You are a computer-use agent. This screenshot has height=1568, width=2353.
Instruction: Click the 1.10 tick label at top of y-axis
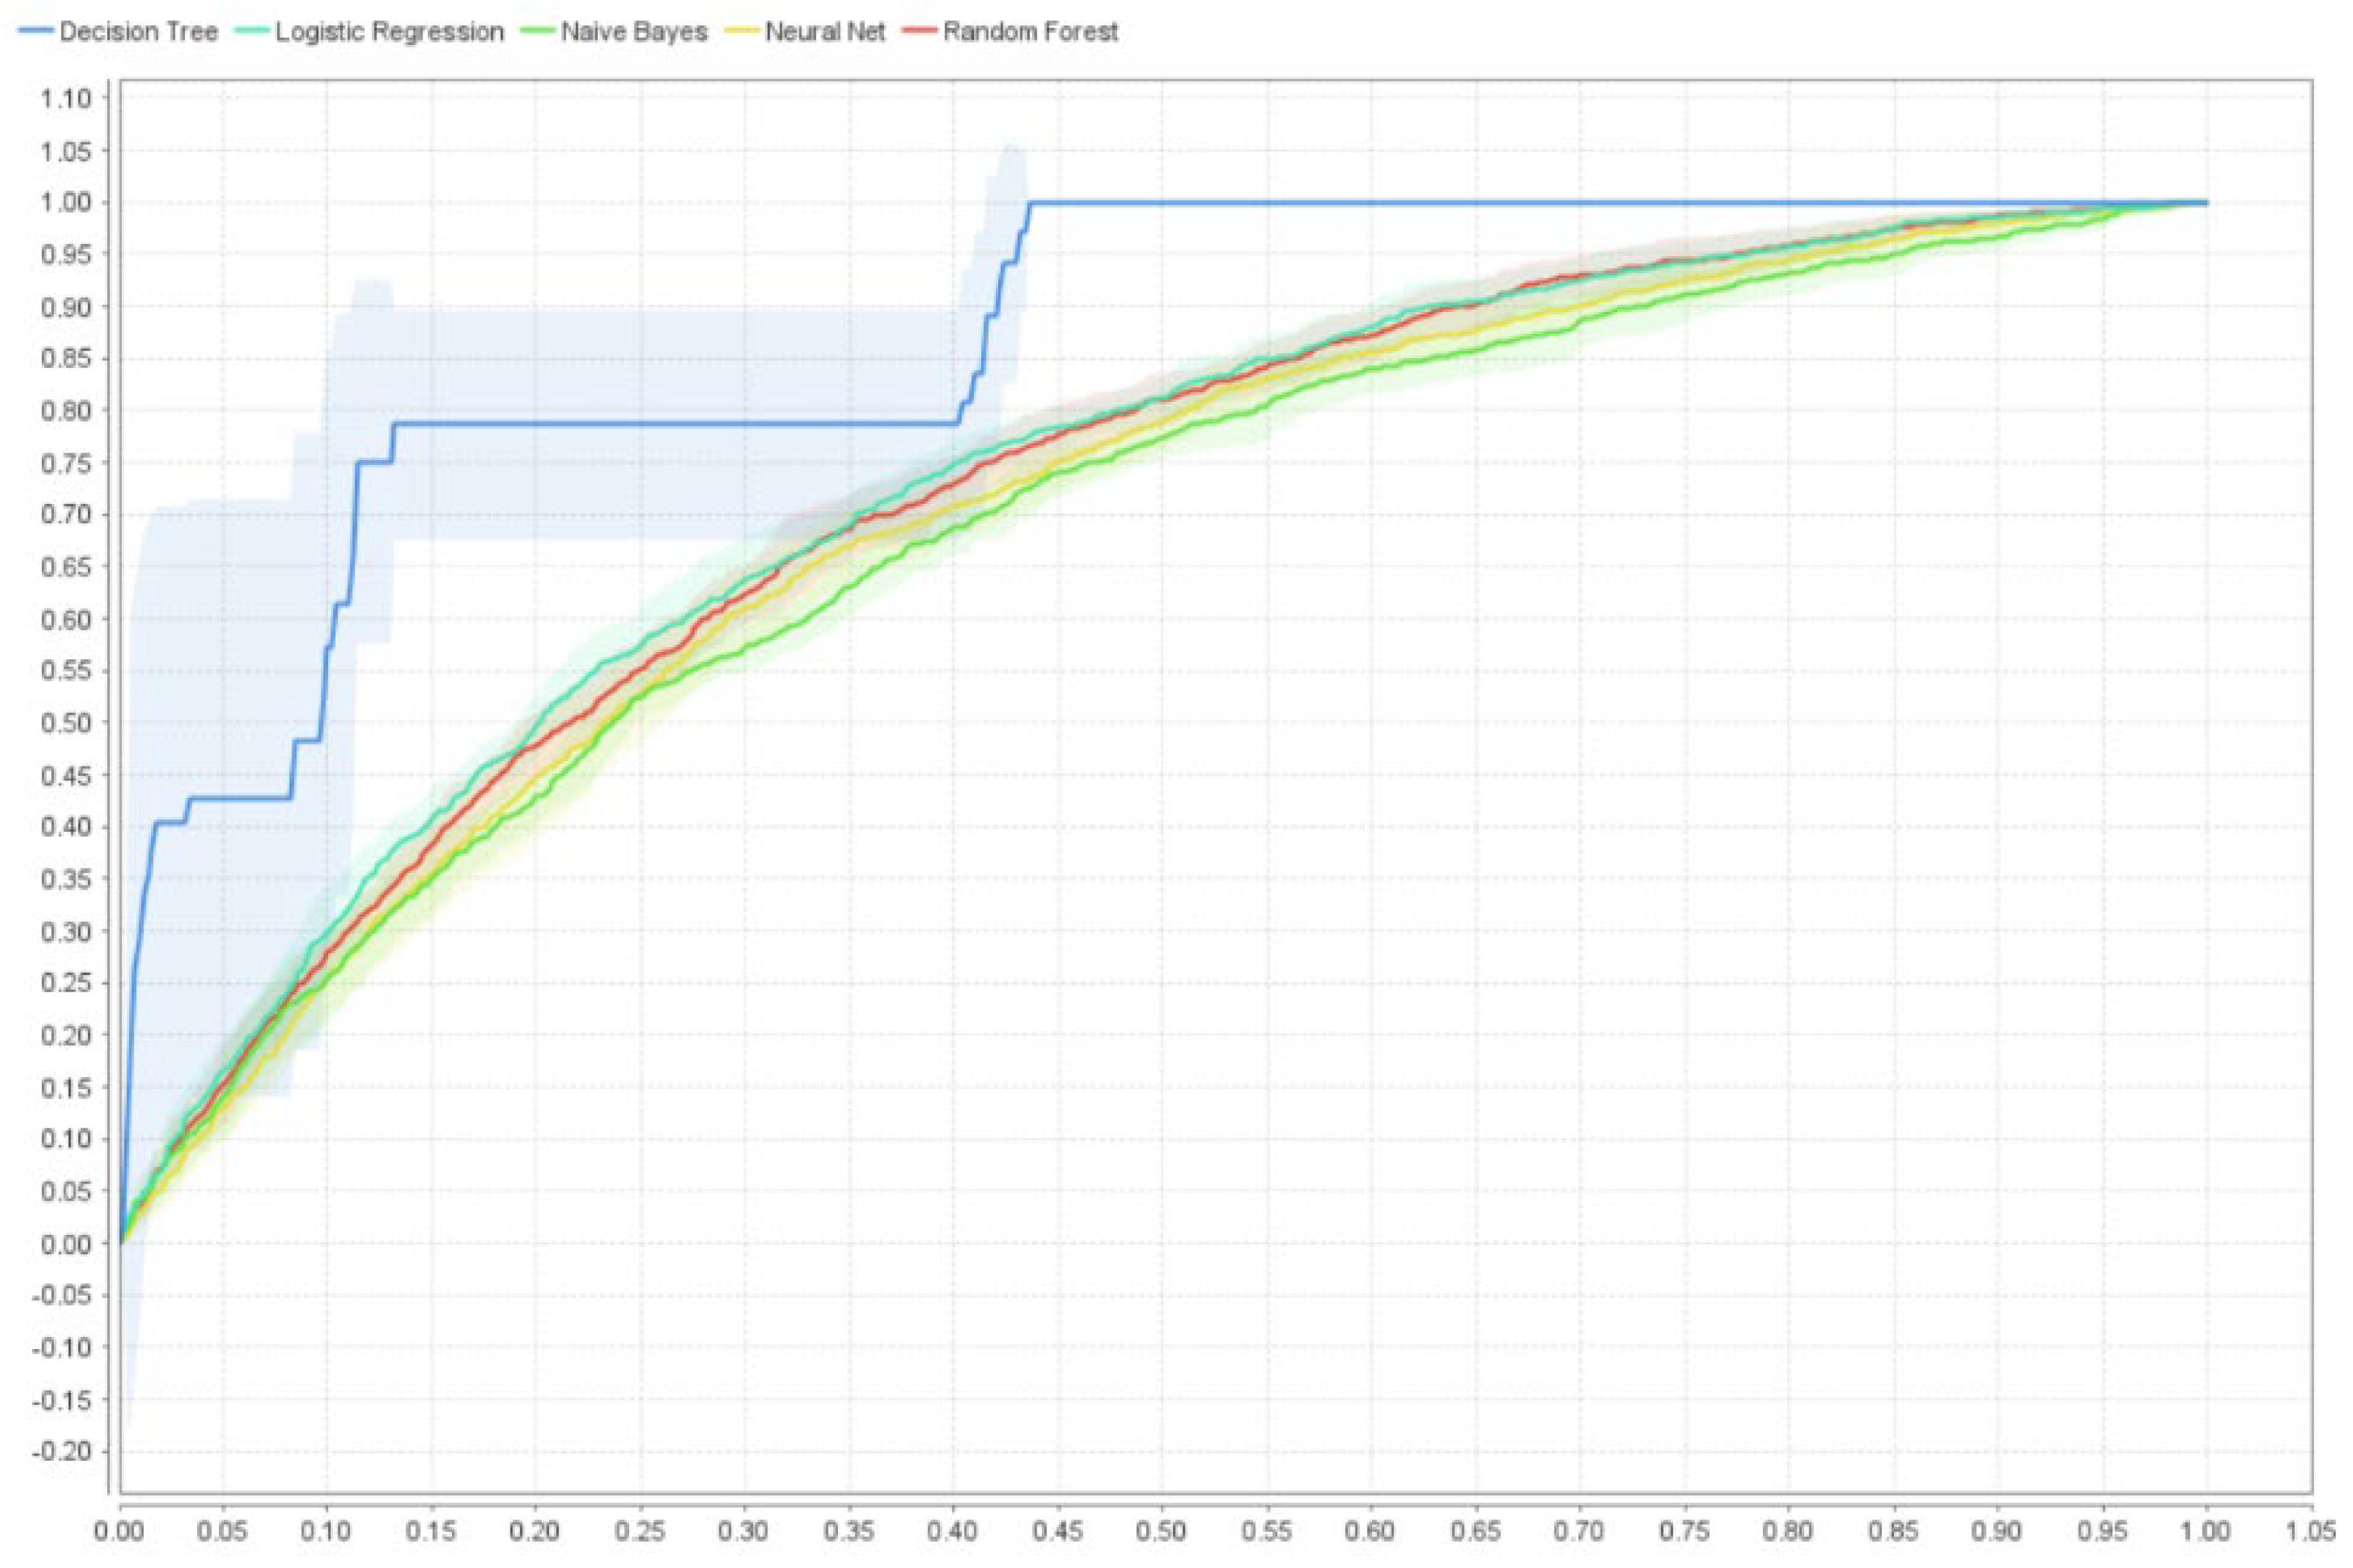[66, 99]
